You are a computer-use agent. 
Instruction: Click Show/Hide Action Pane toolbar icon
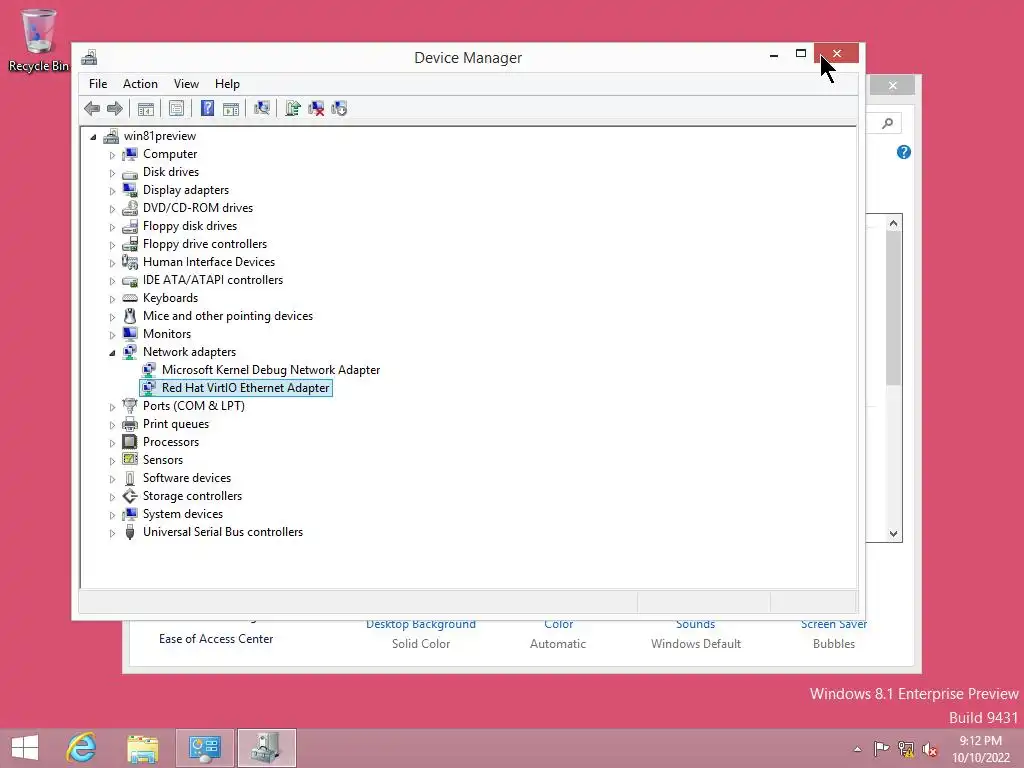231,108
